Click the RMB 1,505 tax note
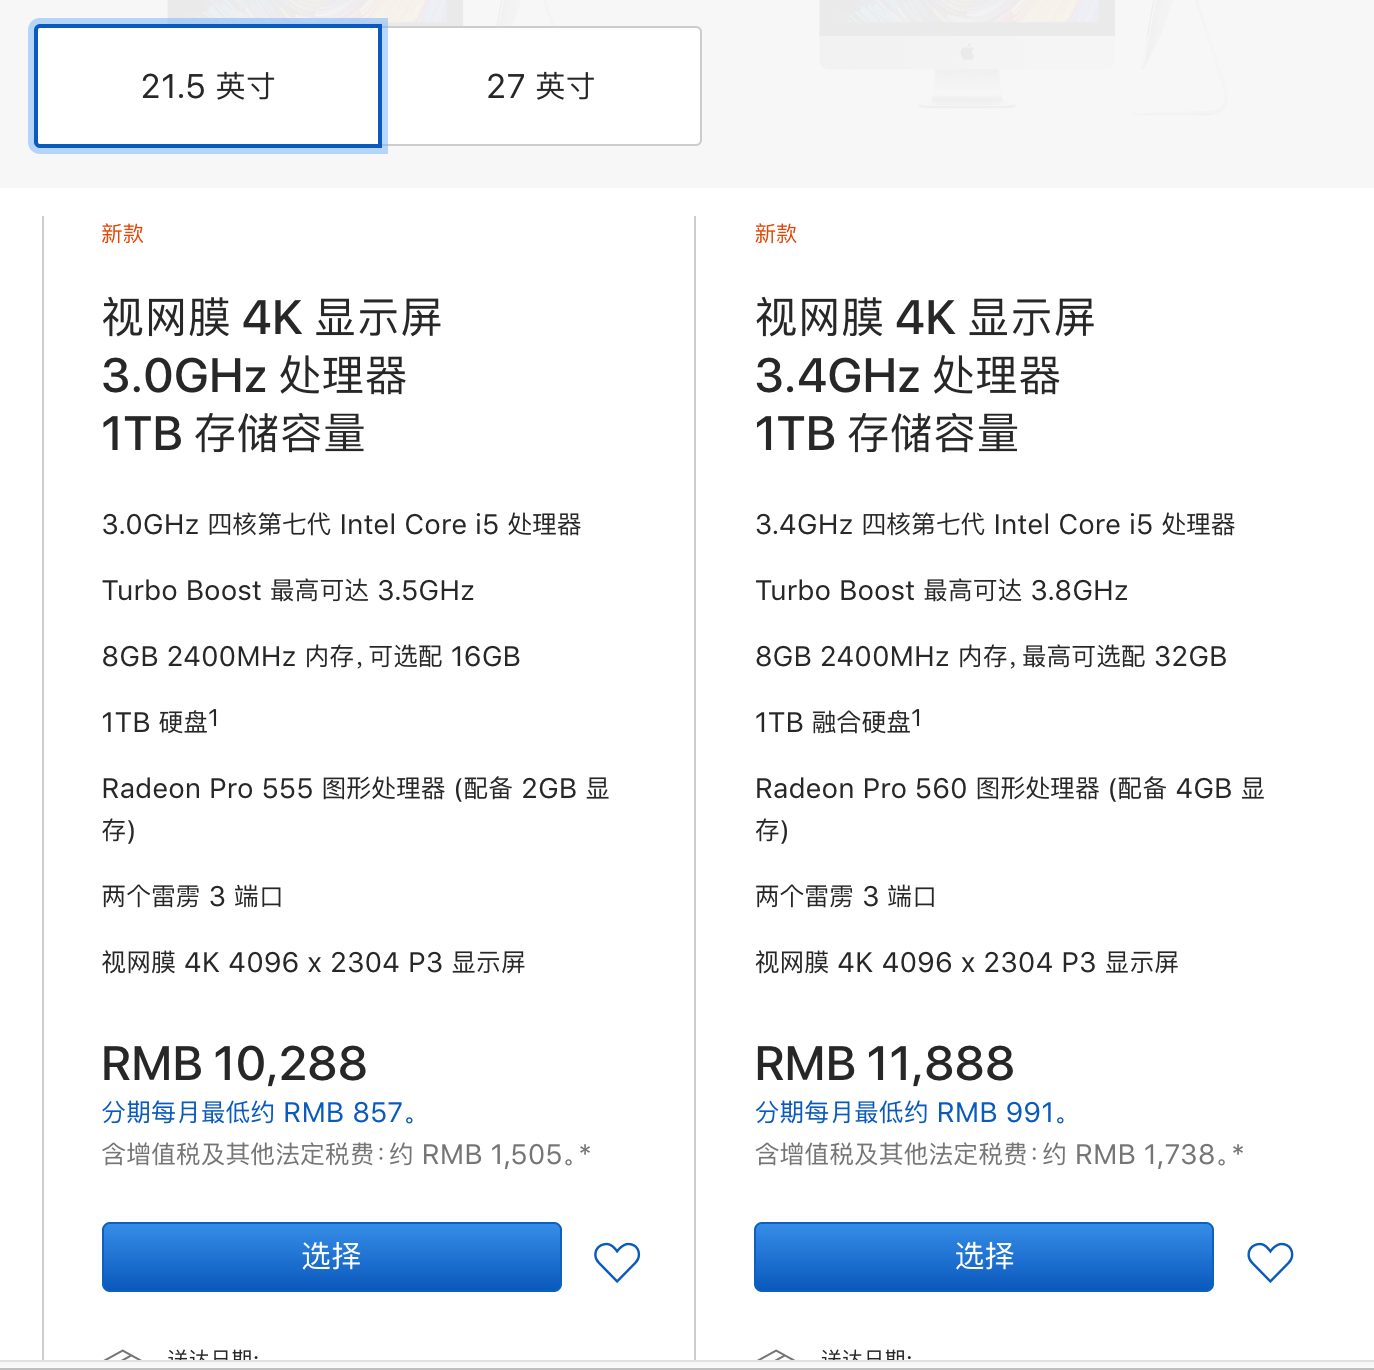Viewport: 1374px width, 1370px height. click(346, 1155)
